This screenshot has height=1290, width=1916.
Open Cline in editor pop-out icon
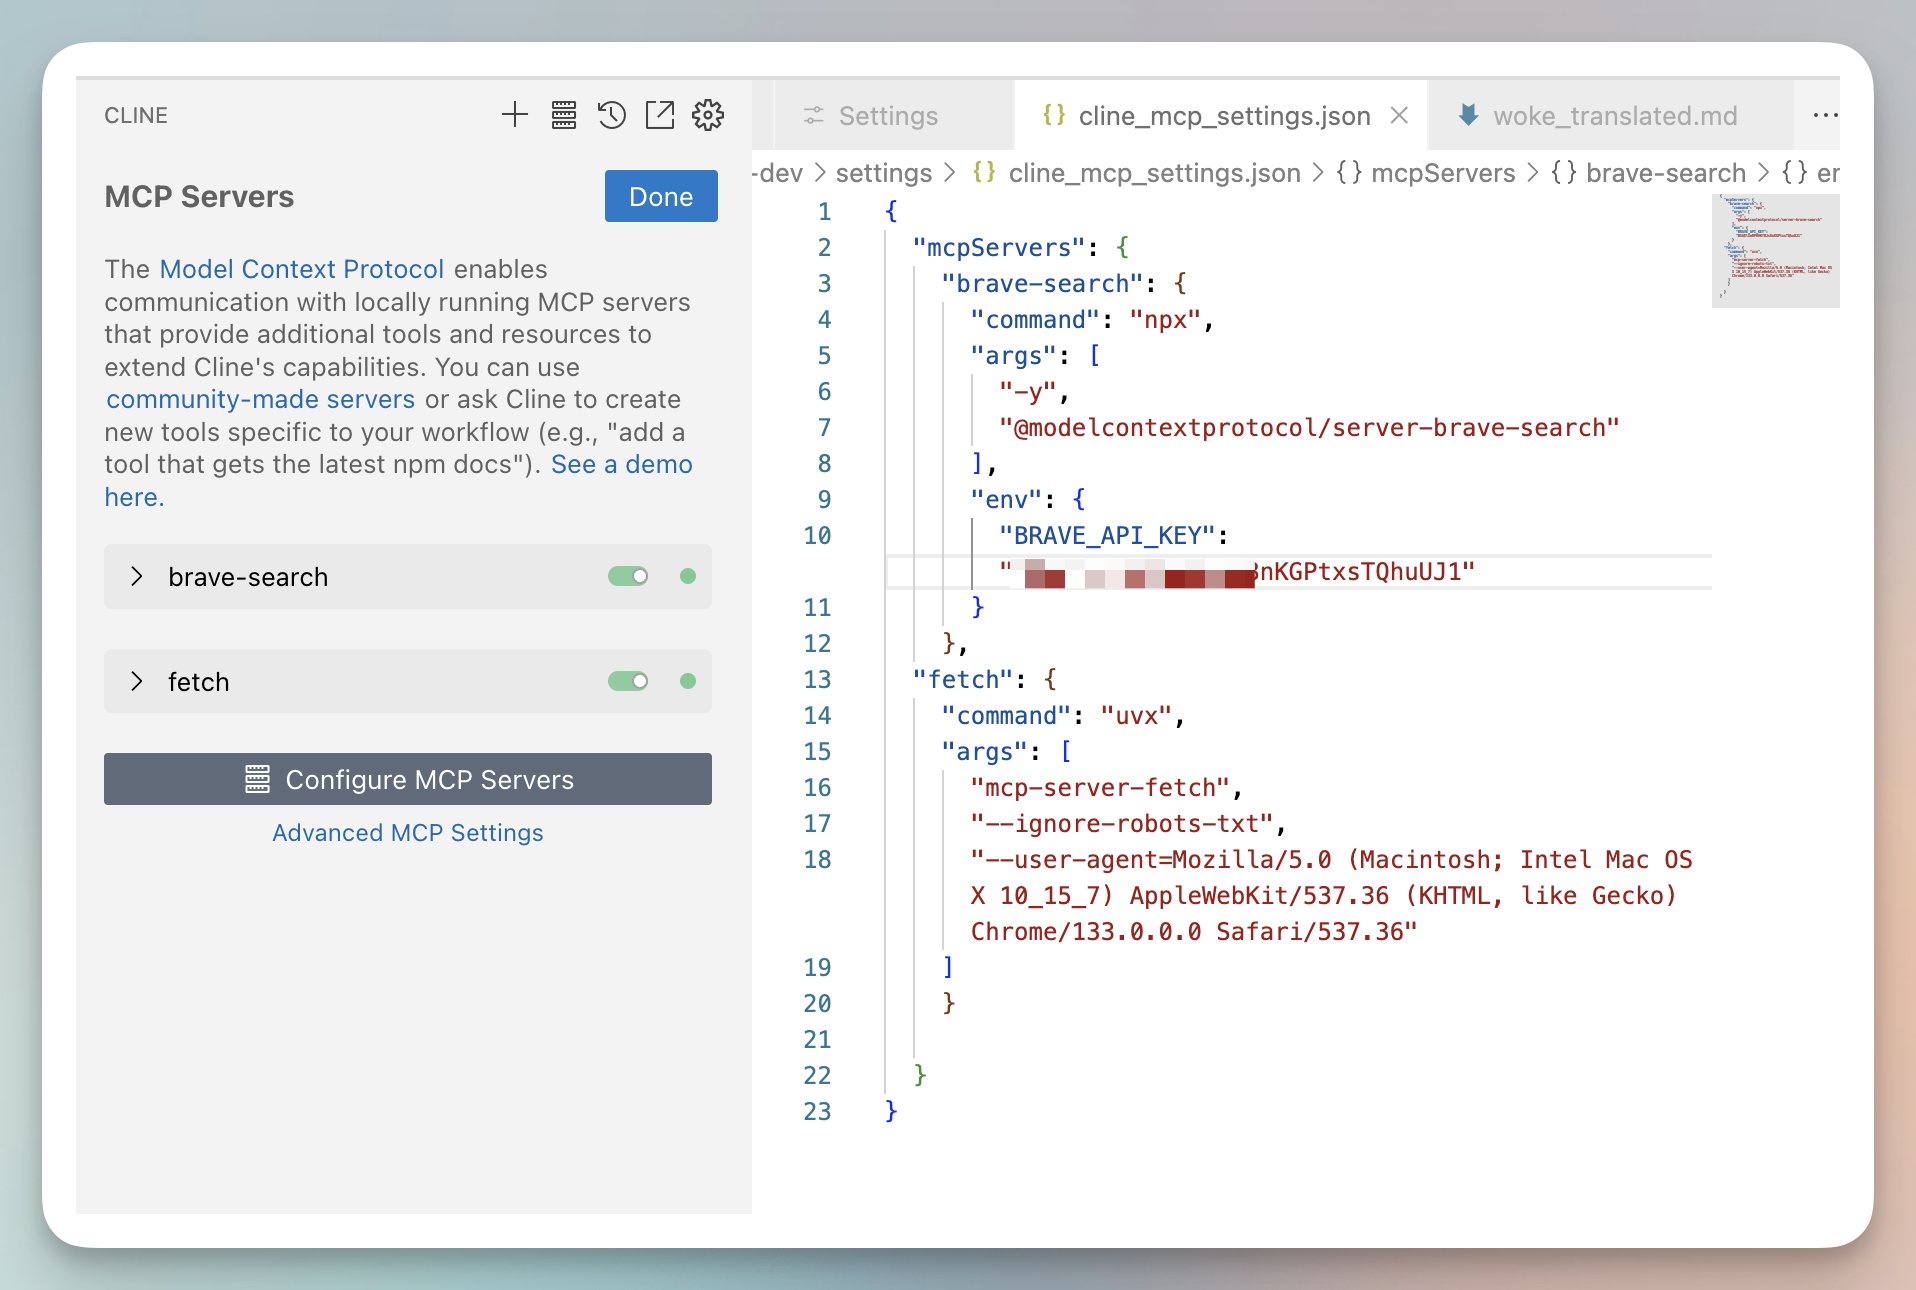coord(660,115)
